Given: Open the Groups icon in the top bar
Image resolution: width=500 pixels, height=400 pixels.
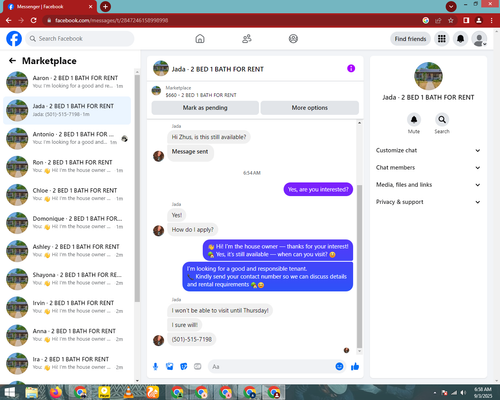Looking at the screenshot, I should pos(293,39).
